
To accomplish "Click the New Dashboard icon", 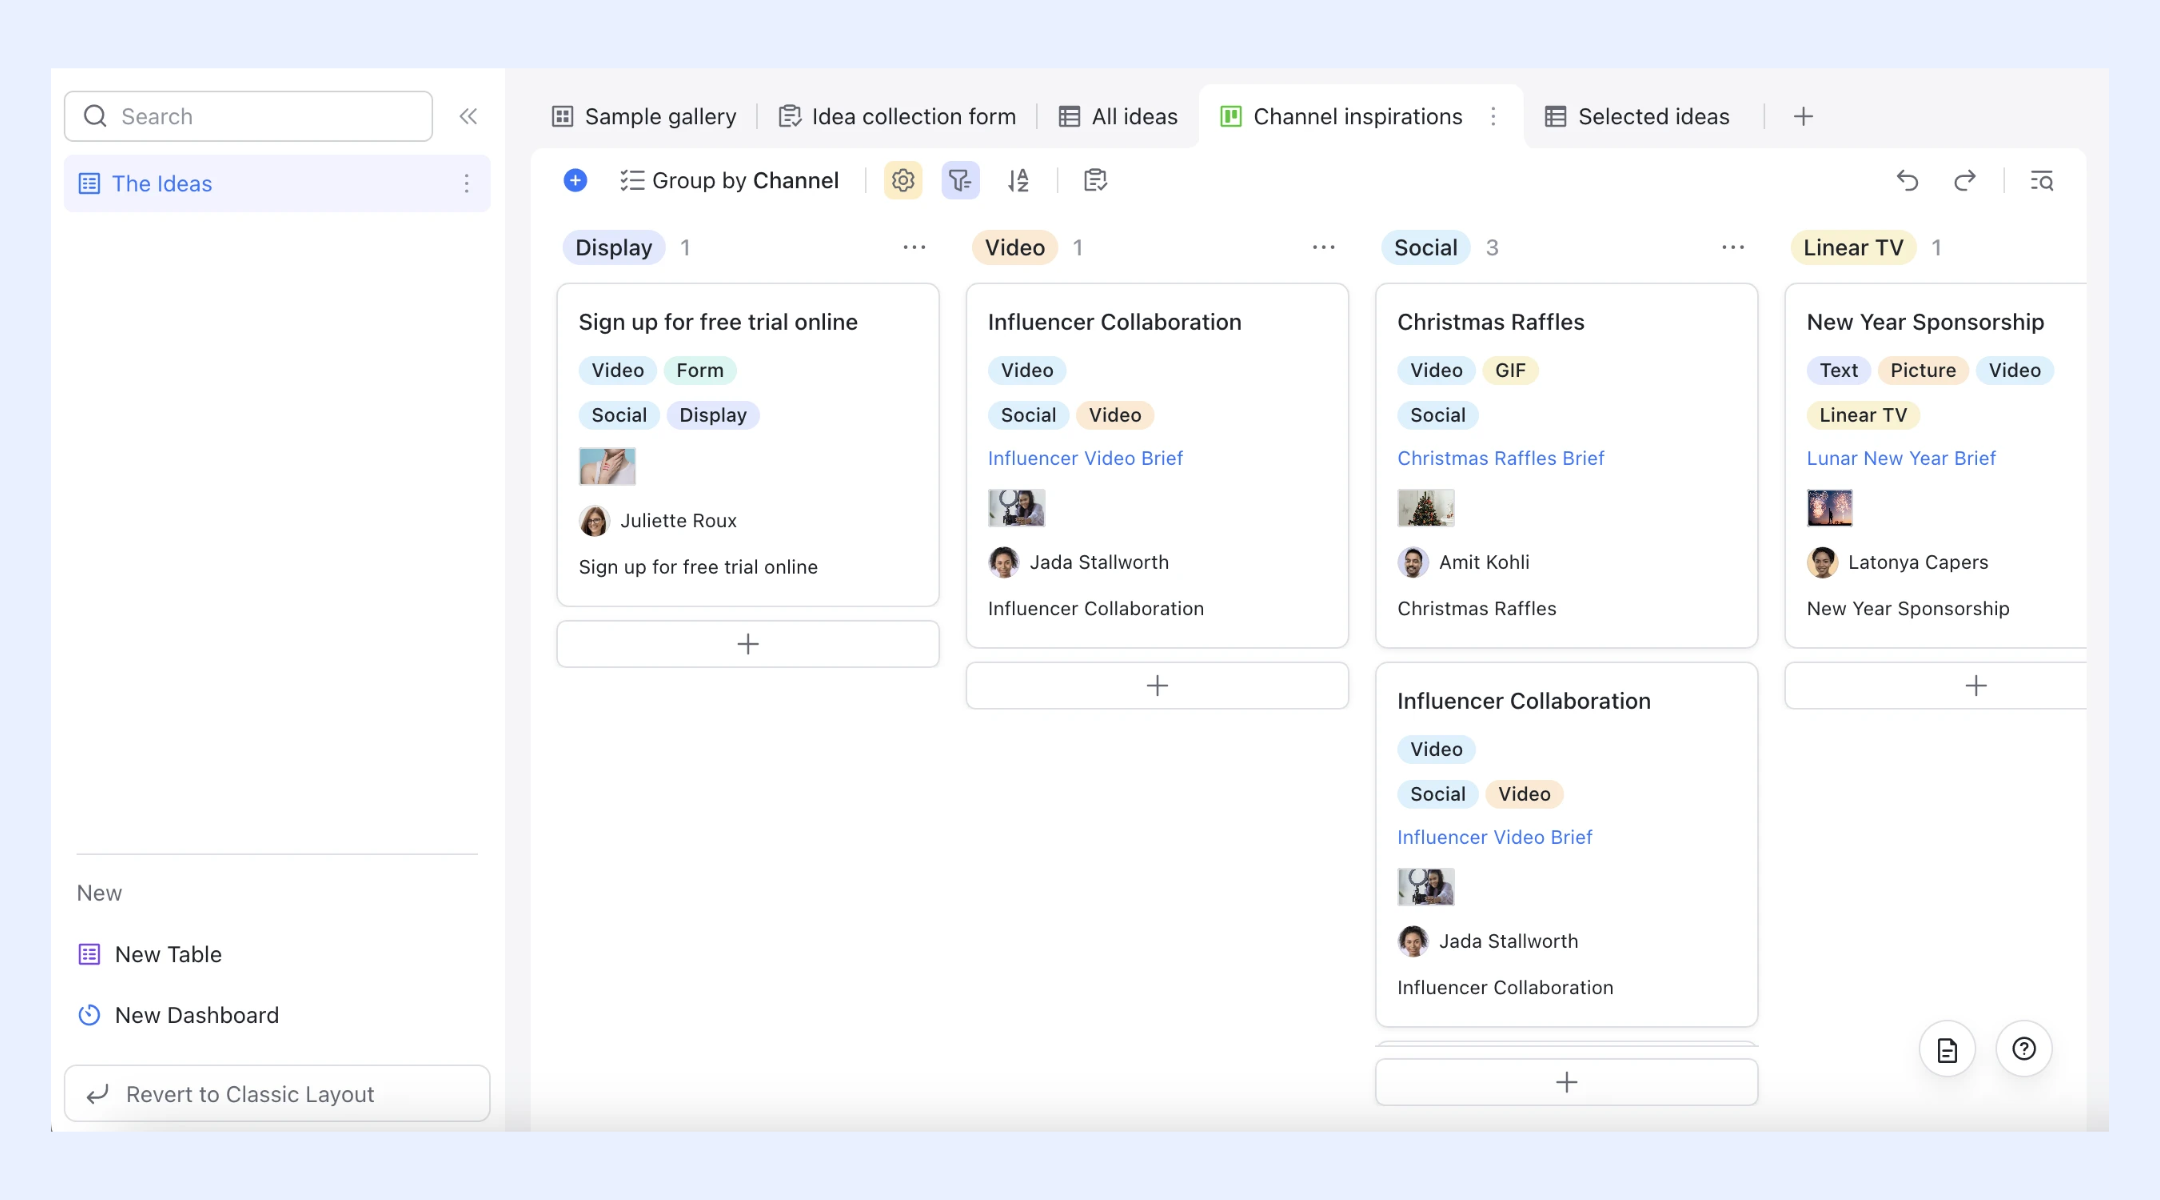I will click(x=89, y=1015).
